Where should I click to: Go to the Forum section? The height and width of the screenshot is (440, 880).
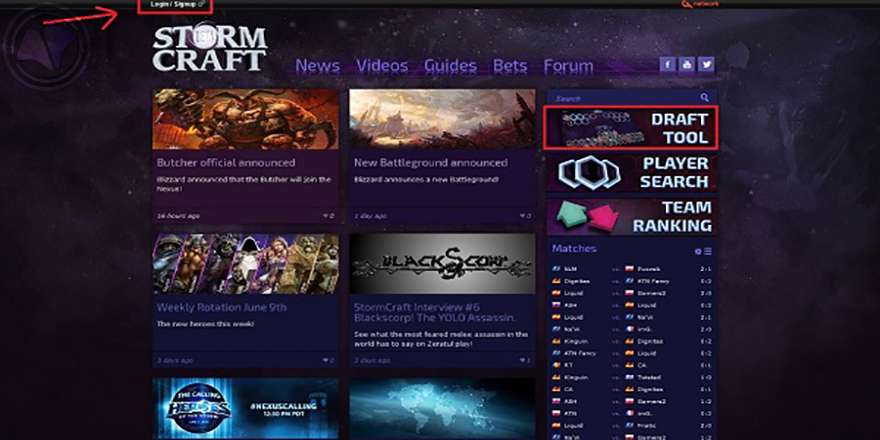point(569,66)
